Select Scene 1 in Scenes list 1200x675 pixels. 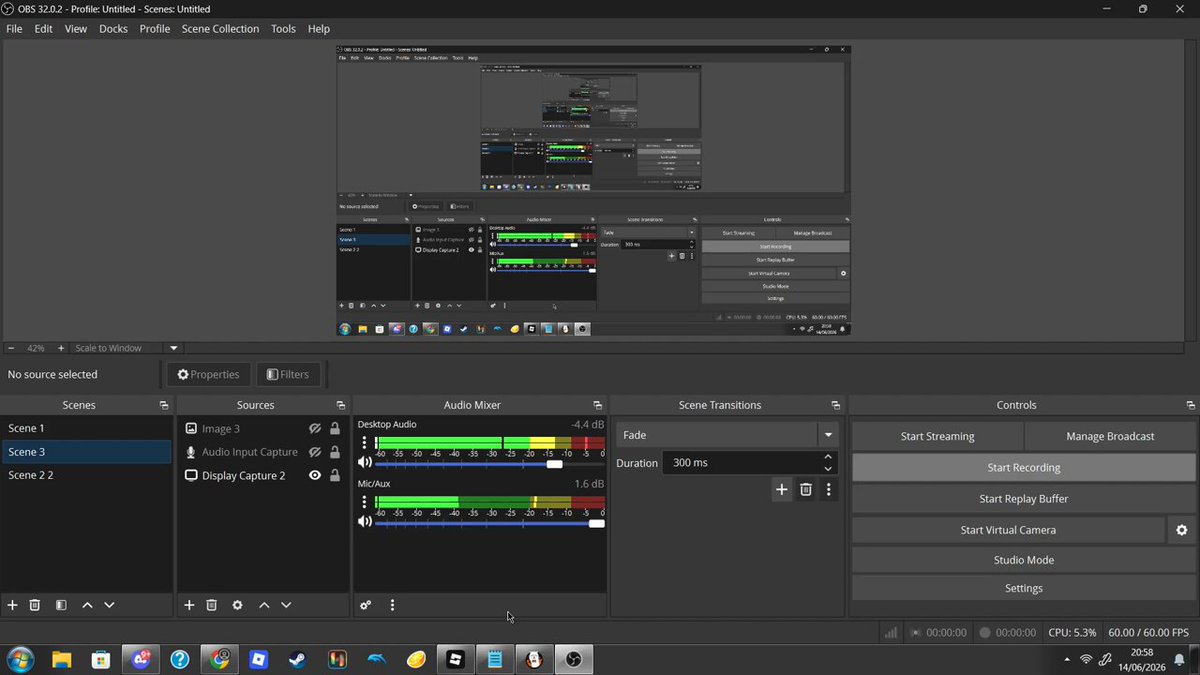point(86,428)
